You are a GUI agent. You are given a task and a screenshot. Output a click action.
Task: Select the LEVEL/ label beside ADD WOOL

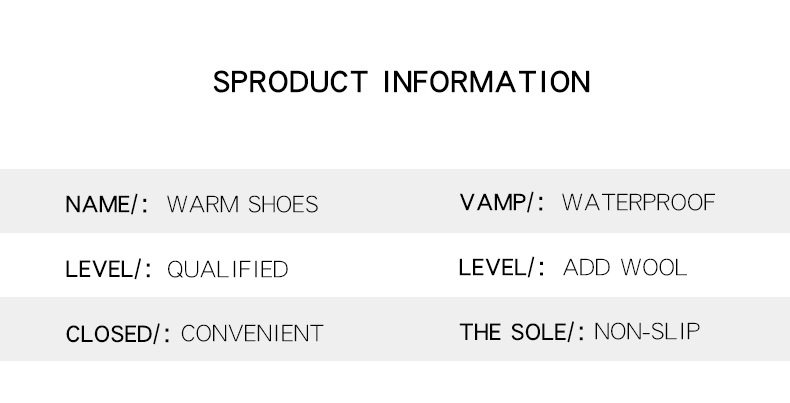[497, 268]
